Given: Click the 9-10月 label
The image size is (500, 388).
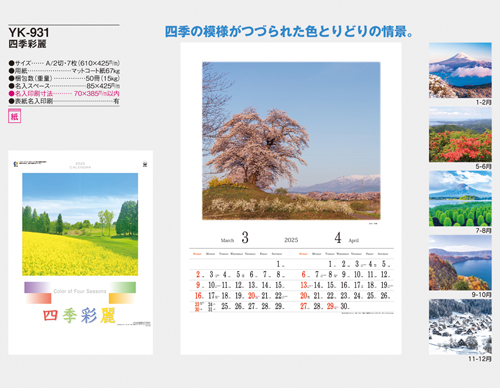Looking at the screenshot, I should coord(482,295).
